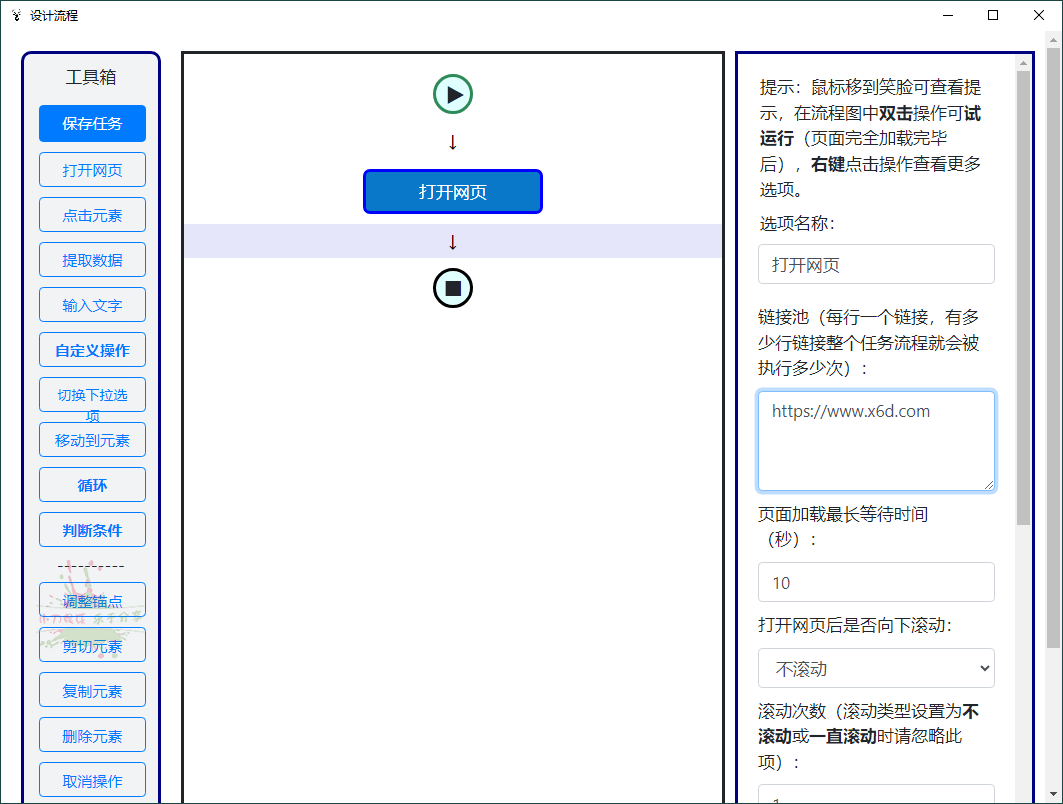Click the app icon in title bar
This screenshot has height=804, width=1063.
point(16,15)
